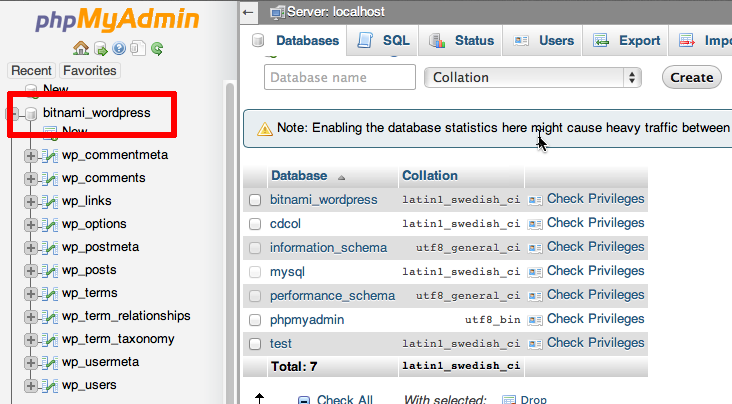Open the blue question mark documentation icon
This screenshot has height=404, width=732.
click(119, 48)
